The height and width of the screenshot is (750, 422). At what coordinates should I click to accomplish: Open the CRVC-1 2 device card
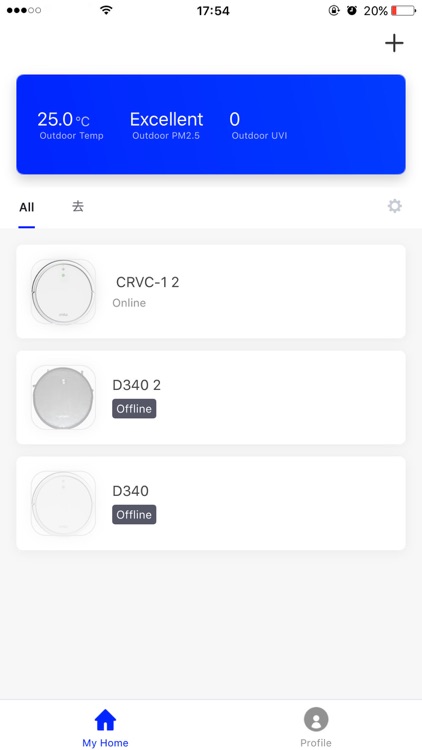click(x=211, y=291)
